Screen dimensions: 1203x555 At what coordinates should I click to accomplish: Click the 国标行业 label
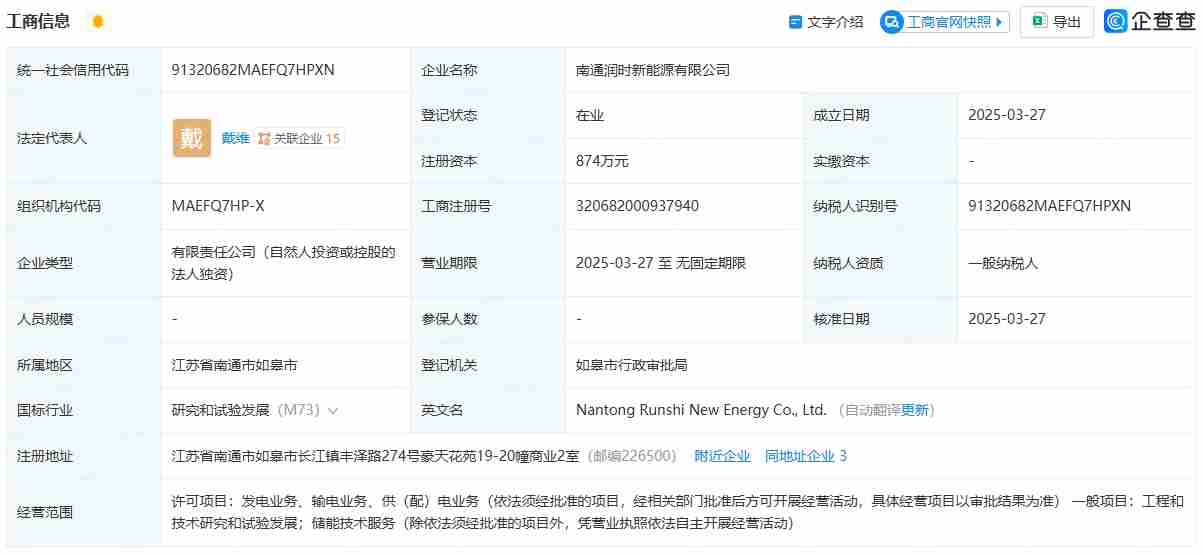point(45,410)
